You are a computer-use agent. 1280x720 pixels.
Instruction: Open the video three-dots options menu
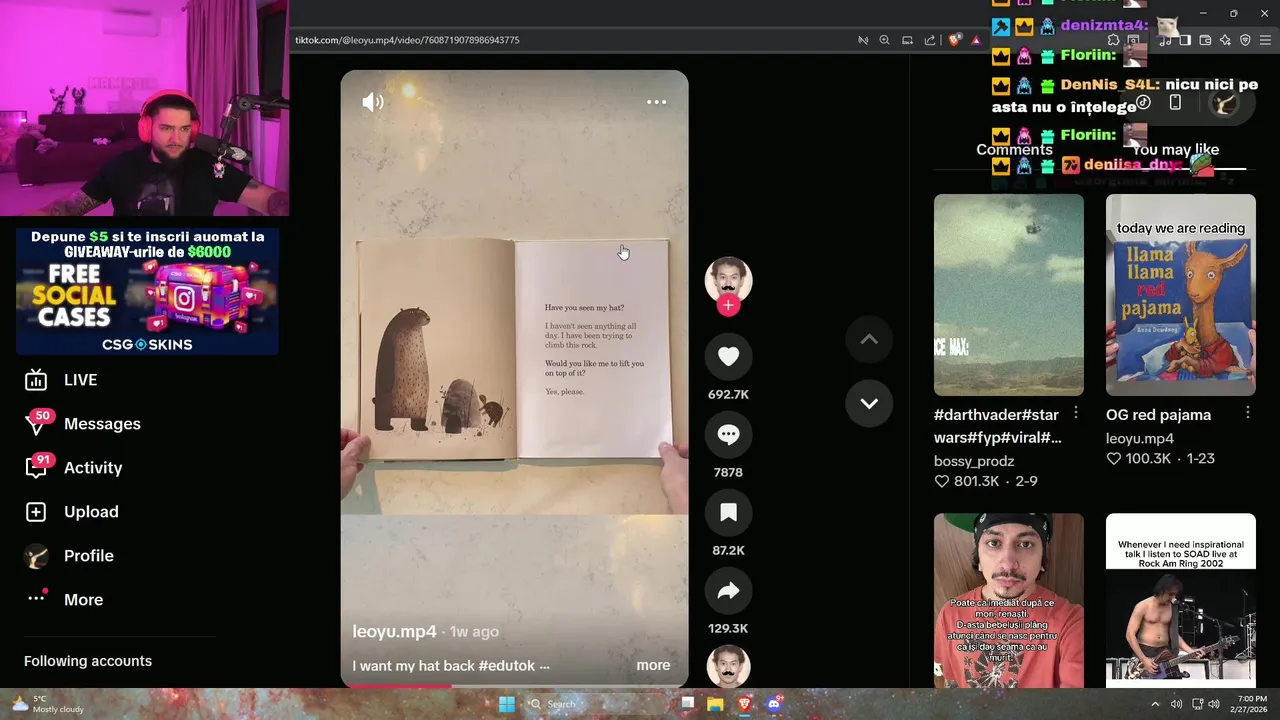[656, 102]
